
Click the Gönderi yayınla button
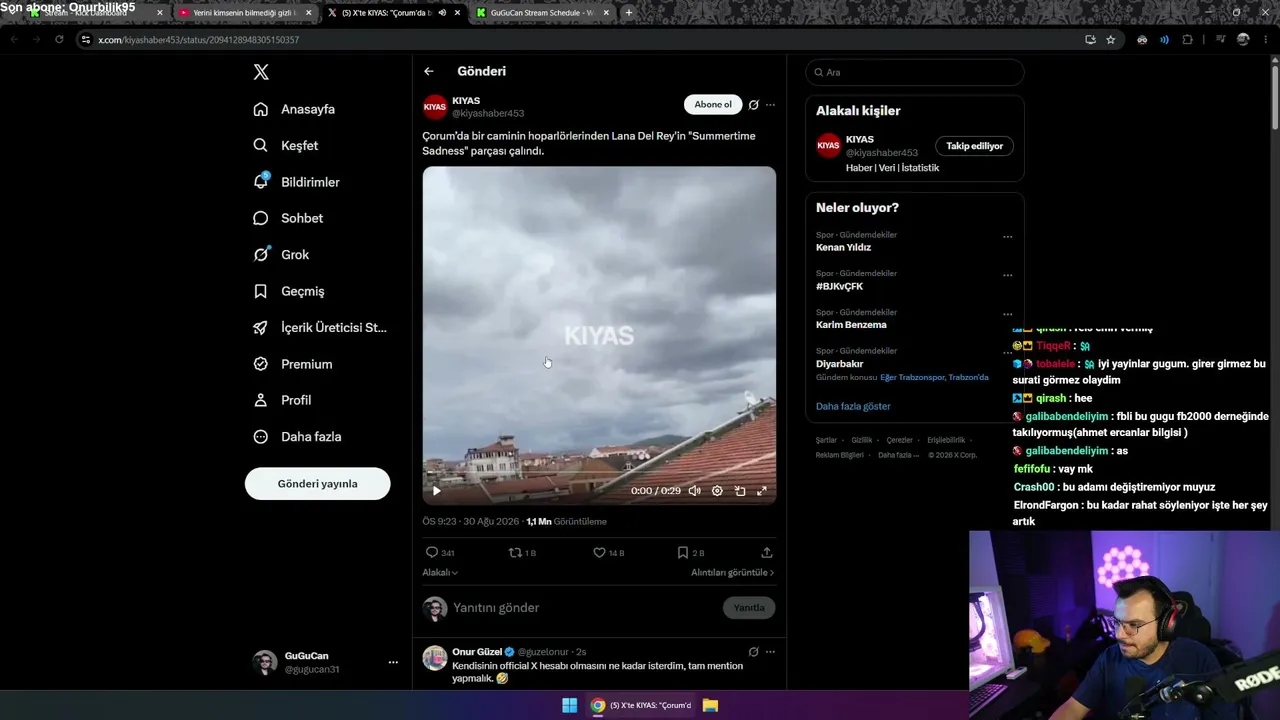tap(318, 483)
